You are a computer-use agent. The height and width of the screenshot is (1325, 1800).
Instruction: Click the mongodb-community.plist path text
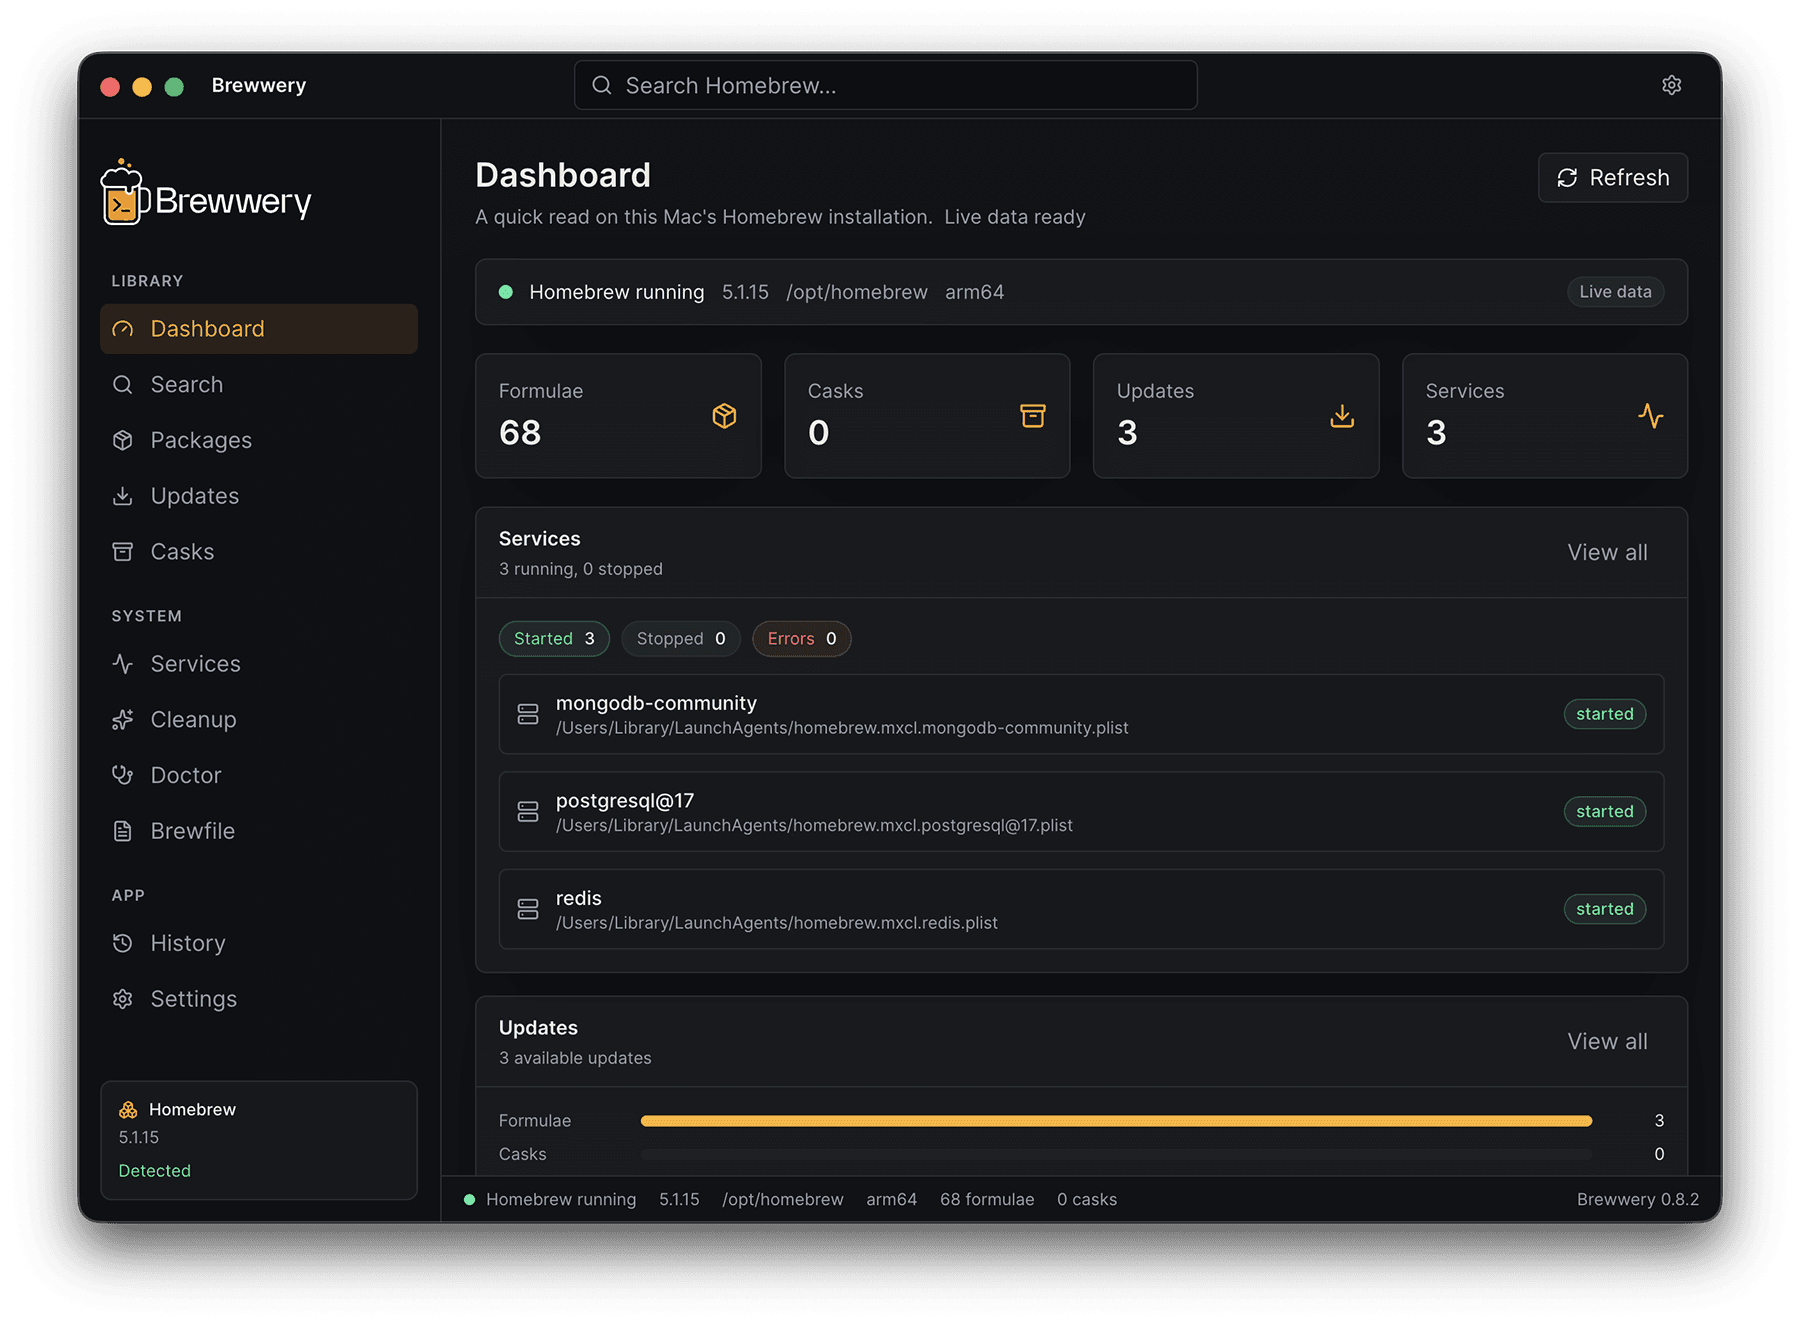click(842, 728)
